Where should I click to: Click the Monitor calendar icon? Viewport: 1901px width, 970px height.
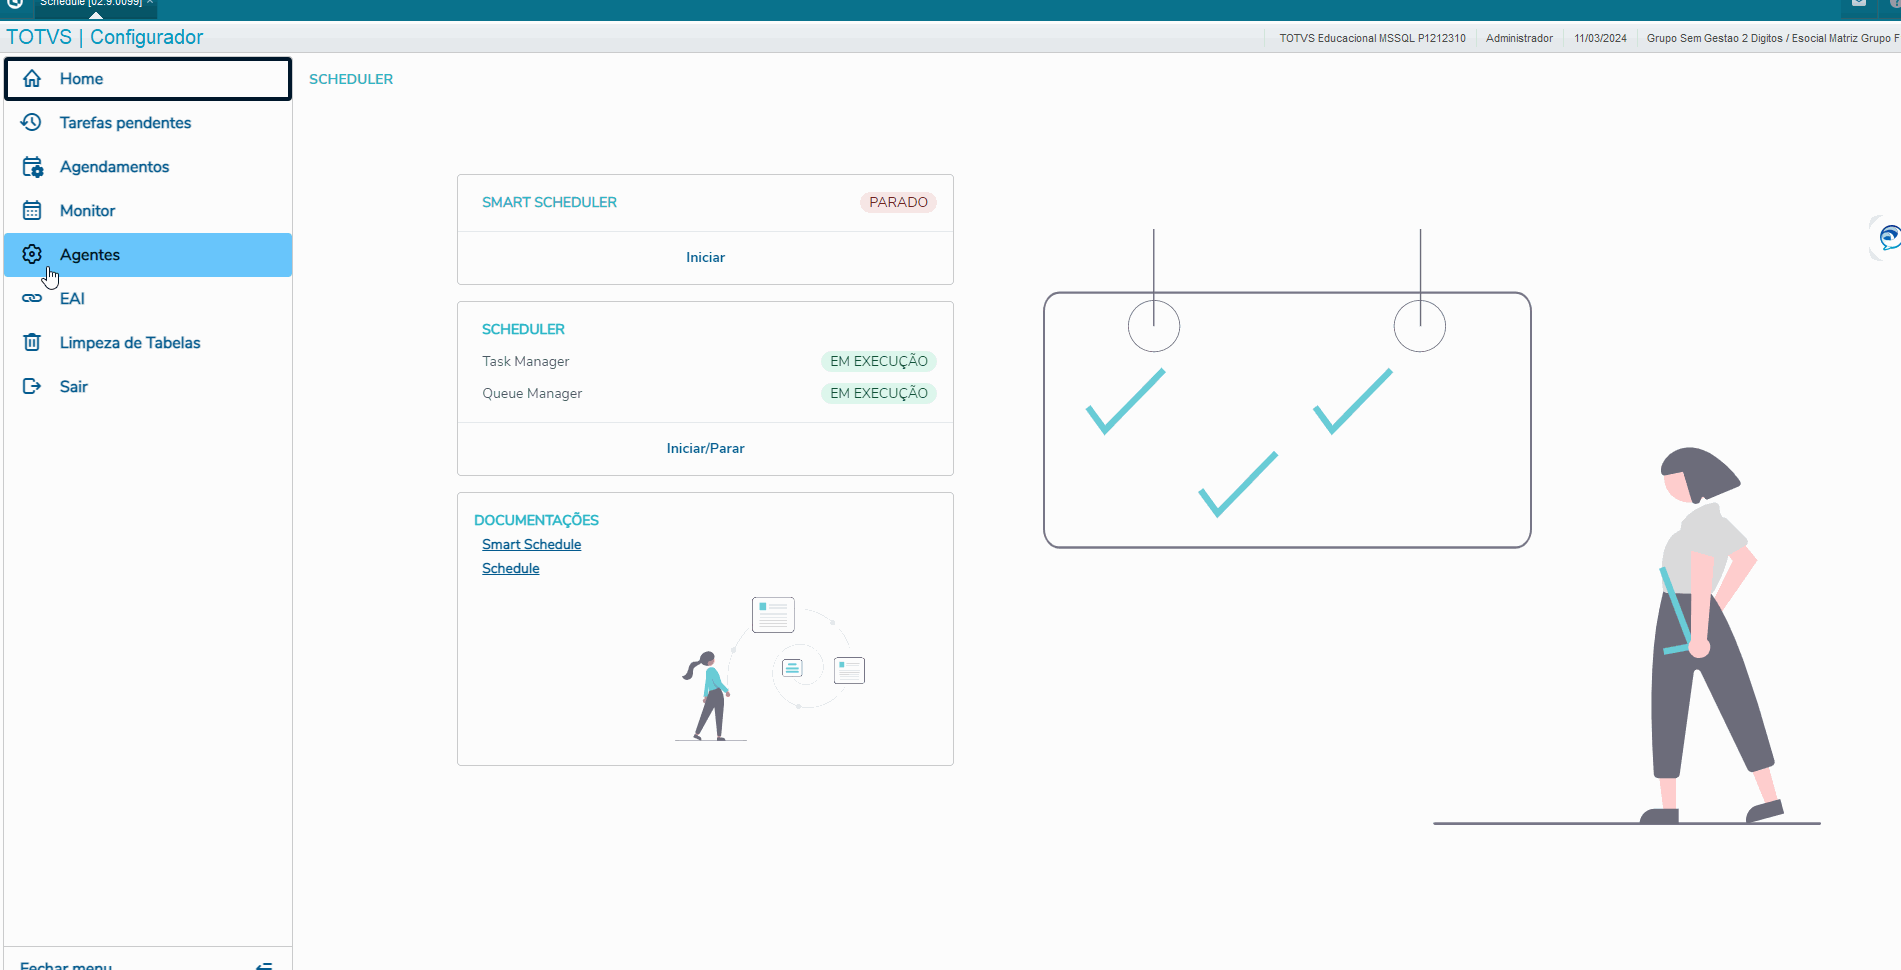[32, 211]
